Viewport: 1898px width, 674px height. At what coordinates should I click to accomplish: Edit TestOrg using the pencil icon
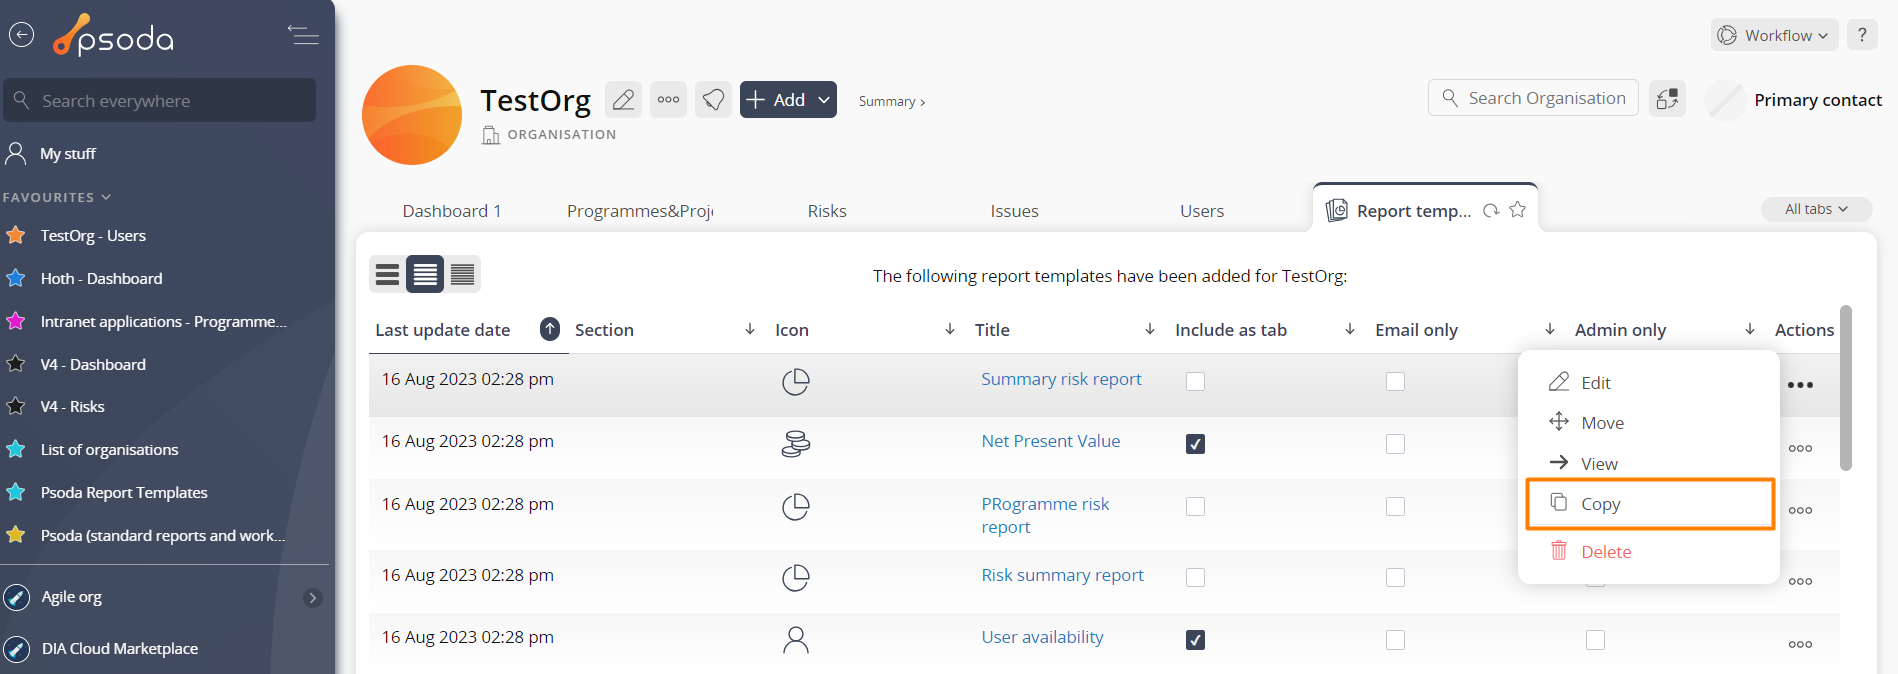(623, 100)
